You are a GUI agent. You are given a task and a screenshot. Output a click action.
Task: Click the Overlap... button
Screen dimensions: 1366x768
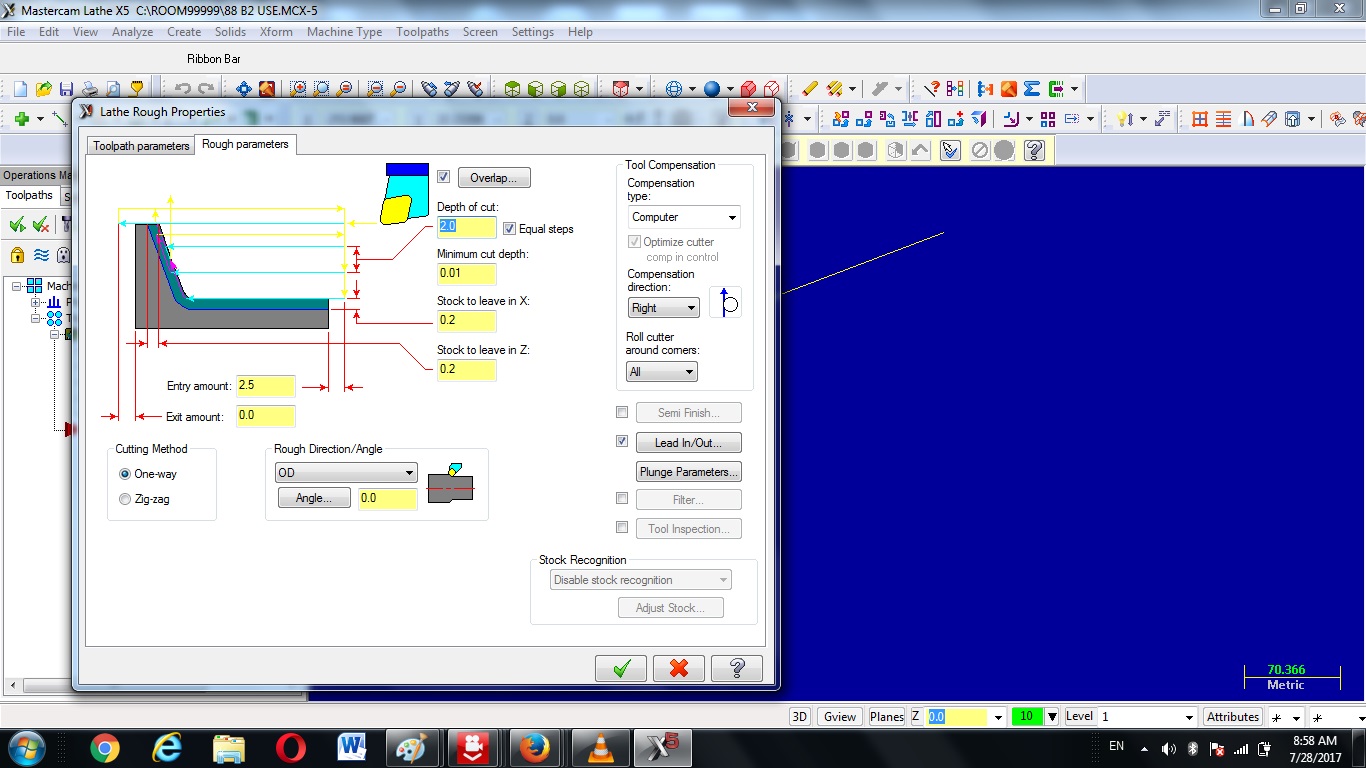[494, 178]
